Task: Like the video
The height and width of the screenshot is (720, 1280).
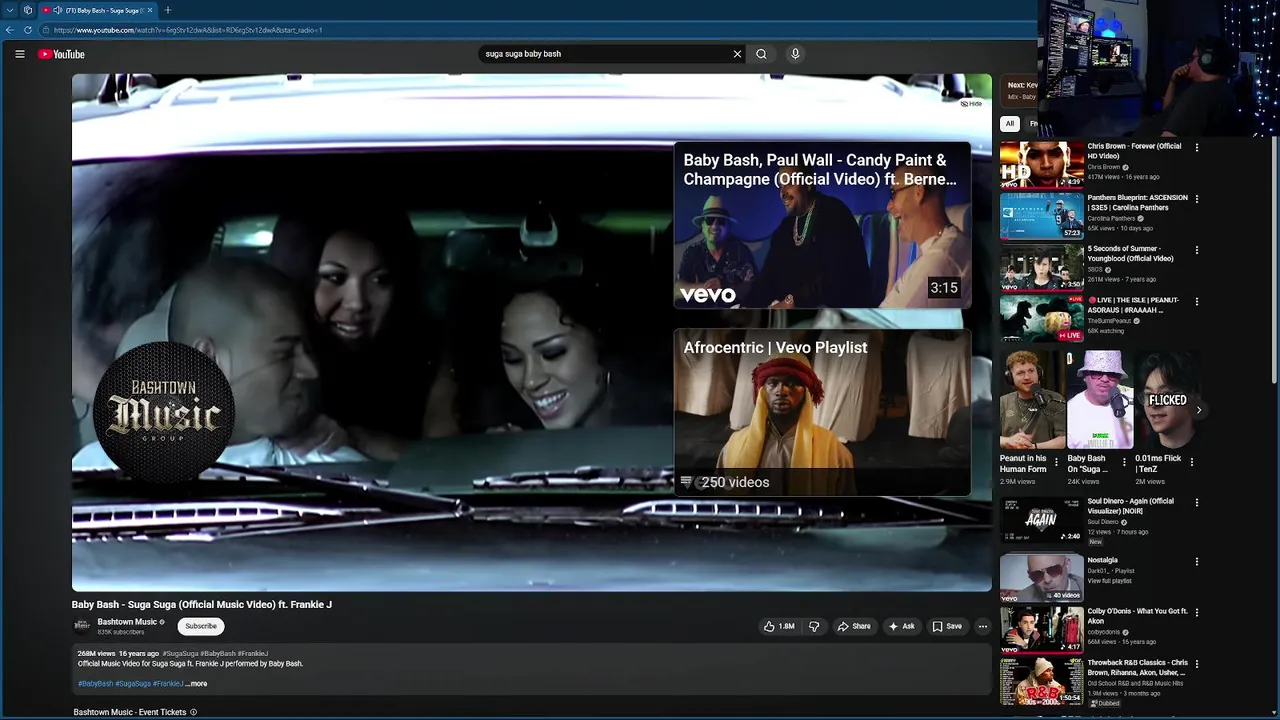Action: (x=779, y=626)
